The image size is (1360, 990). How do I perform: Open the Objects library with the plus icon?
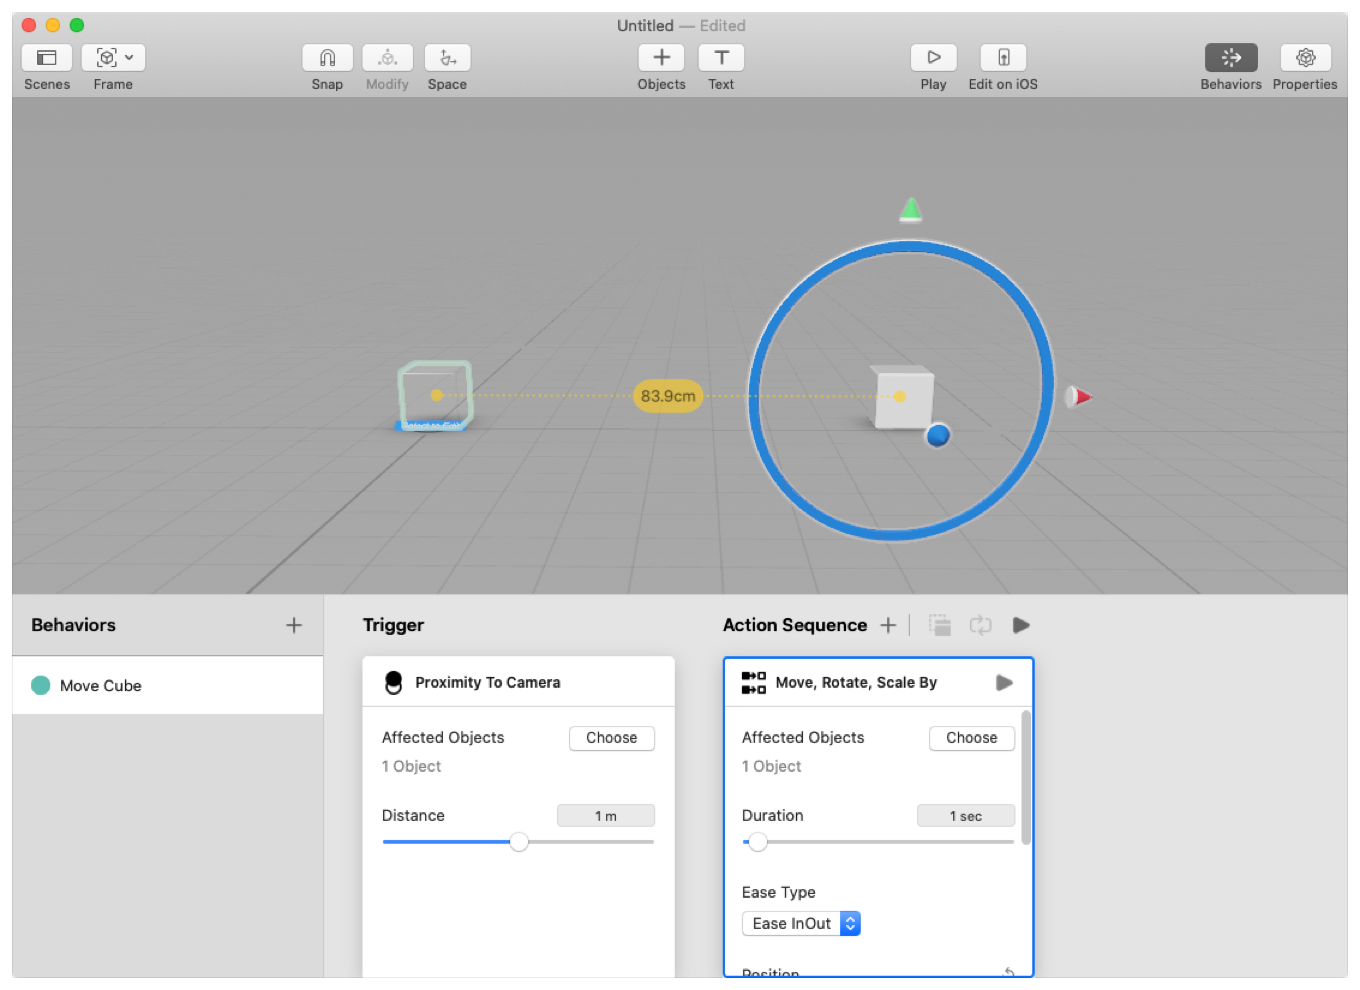tap(661, 57)
